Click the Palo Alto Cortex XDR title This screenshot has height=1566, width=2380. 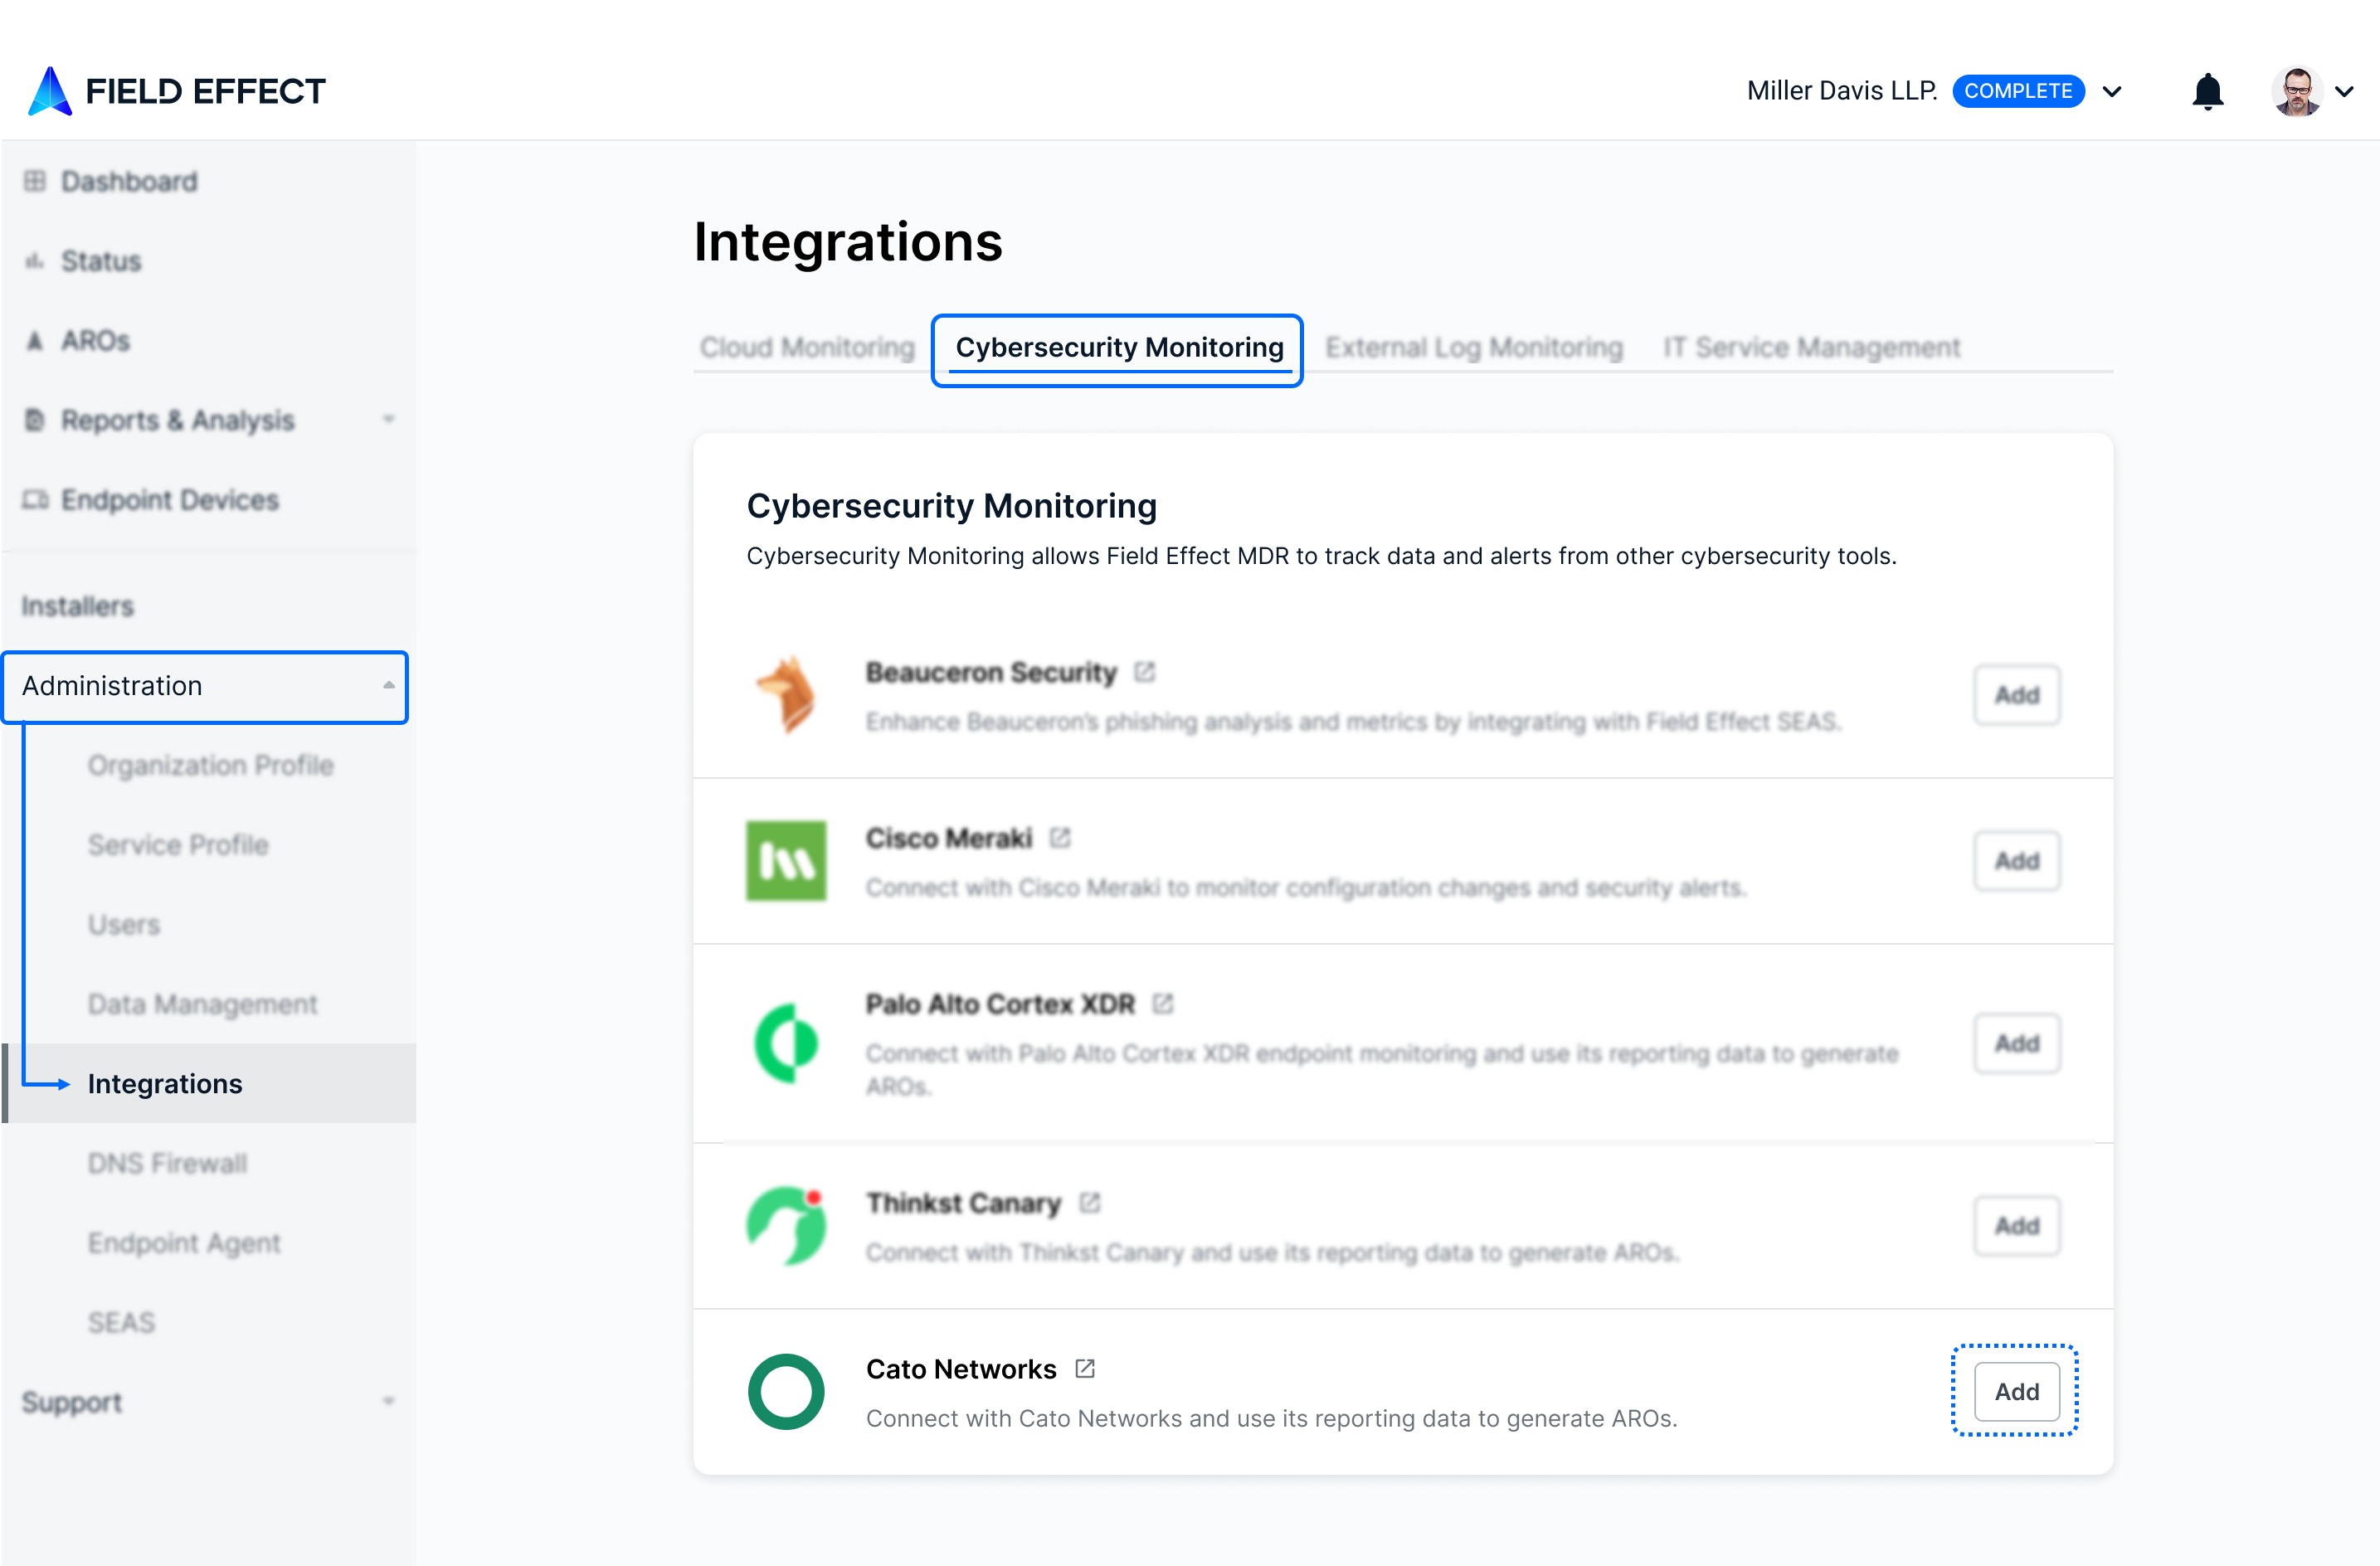click(x=1001, y=1003)
